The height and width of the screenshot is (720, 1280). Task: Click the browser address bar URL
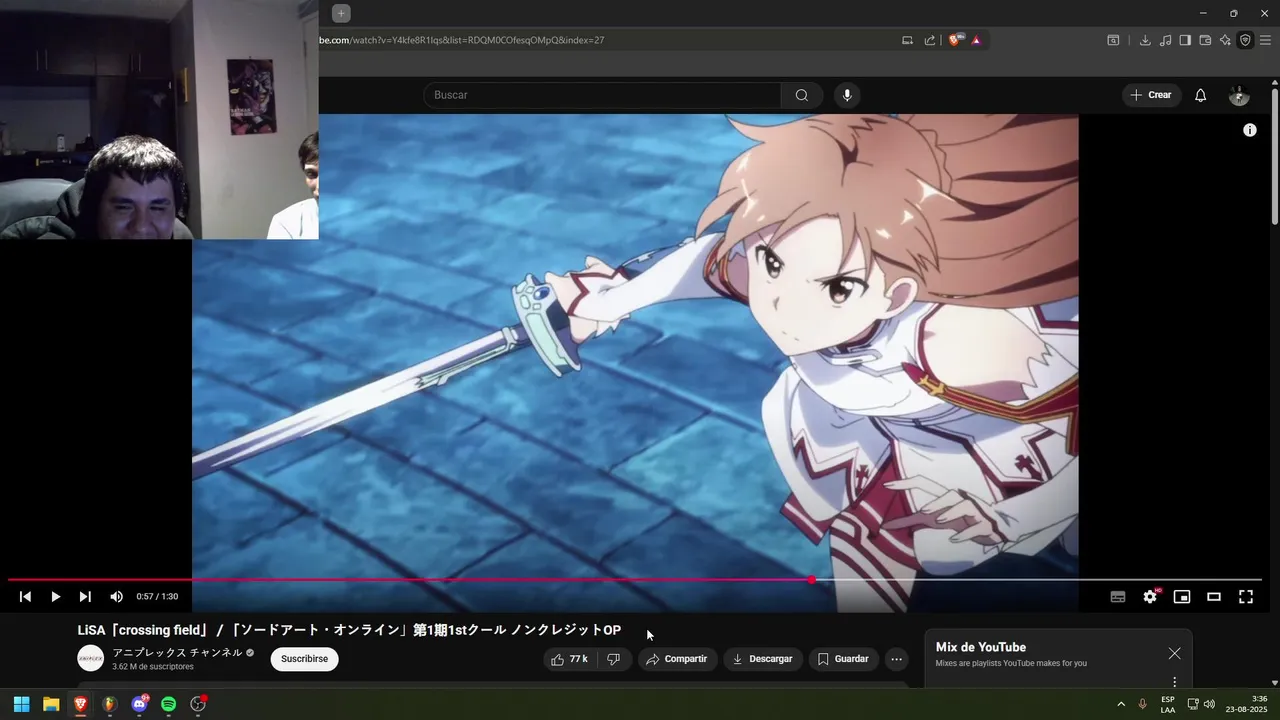pos(462,40)
